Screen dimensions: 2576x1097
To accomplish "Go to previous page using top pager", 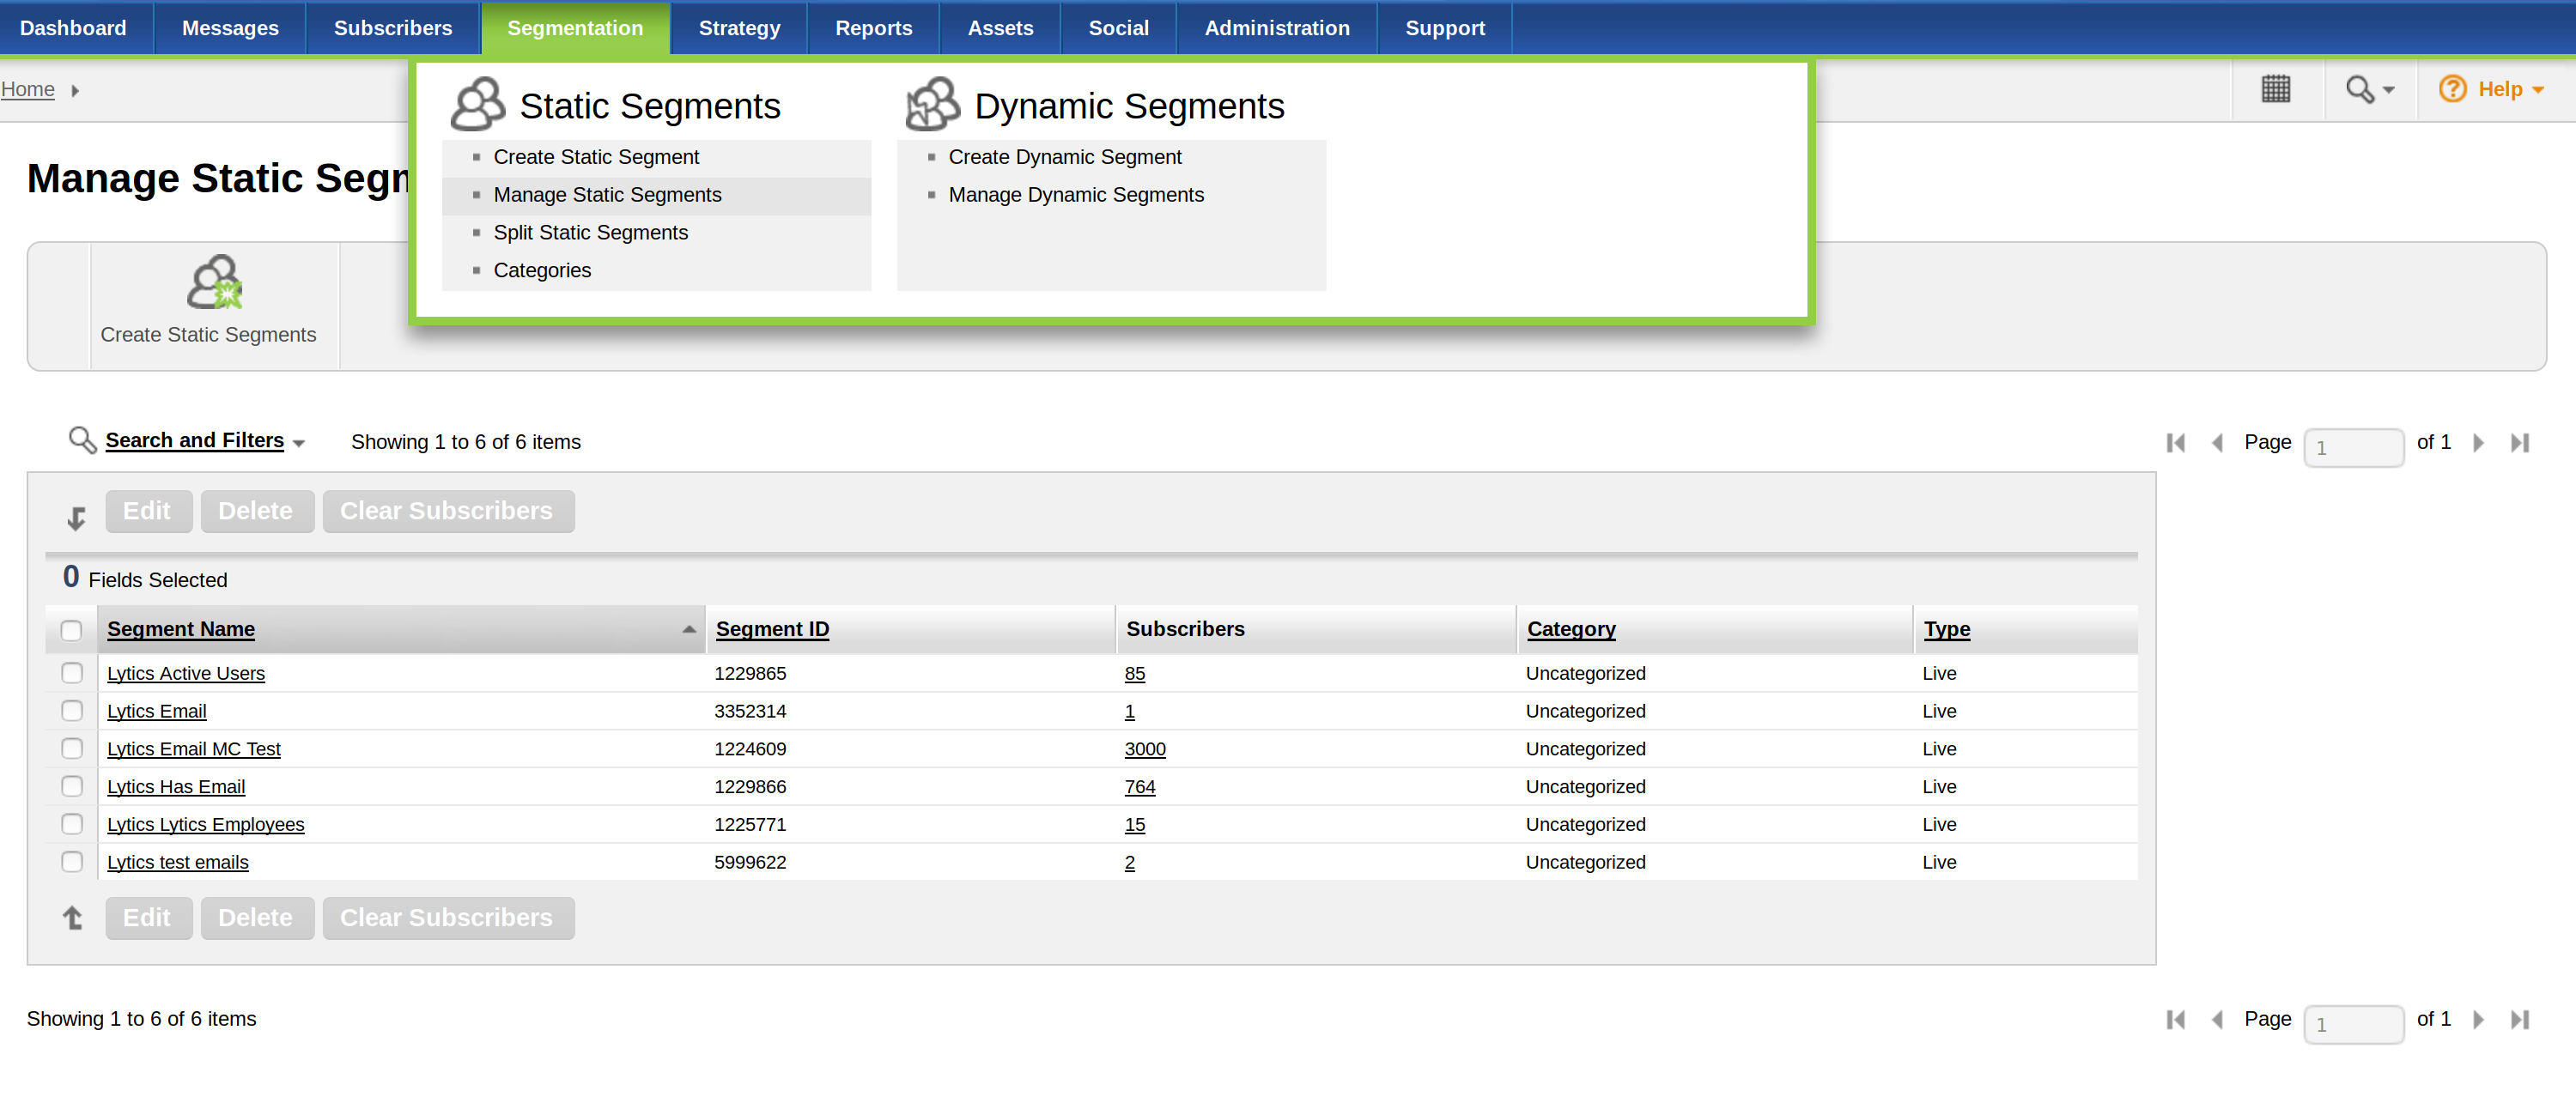I will tap(2217, 442).
